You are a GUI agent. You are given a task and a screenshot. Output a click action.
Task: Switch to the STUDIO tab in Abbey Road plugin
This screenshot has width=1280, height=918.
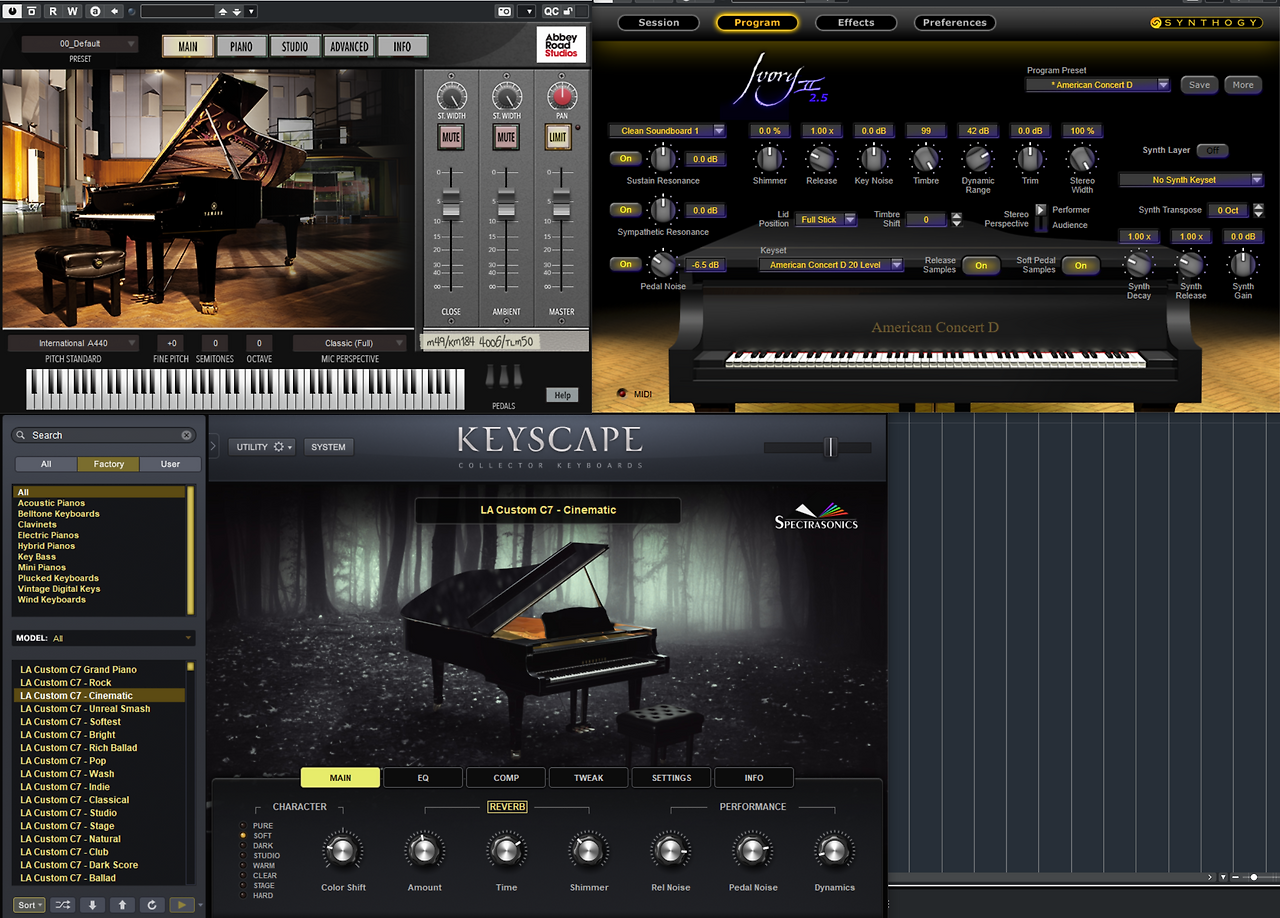(295, 46)
